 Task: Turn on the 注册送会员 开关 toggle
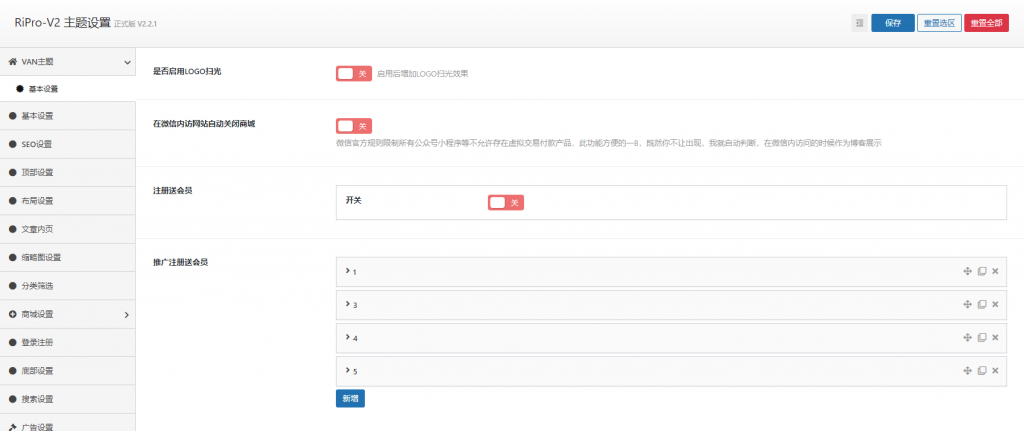[x=505, y=203]
